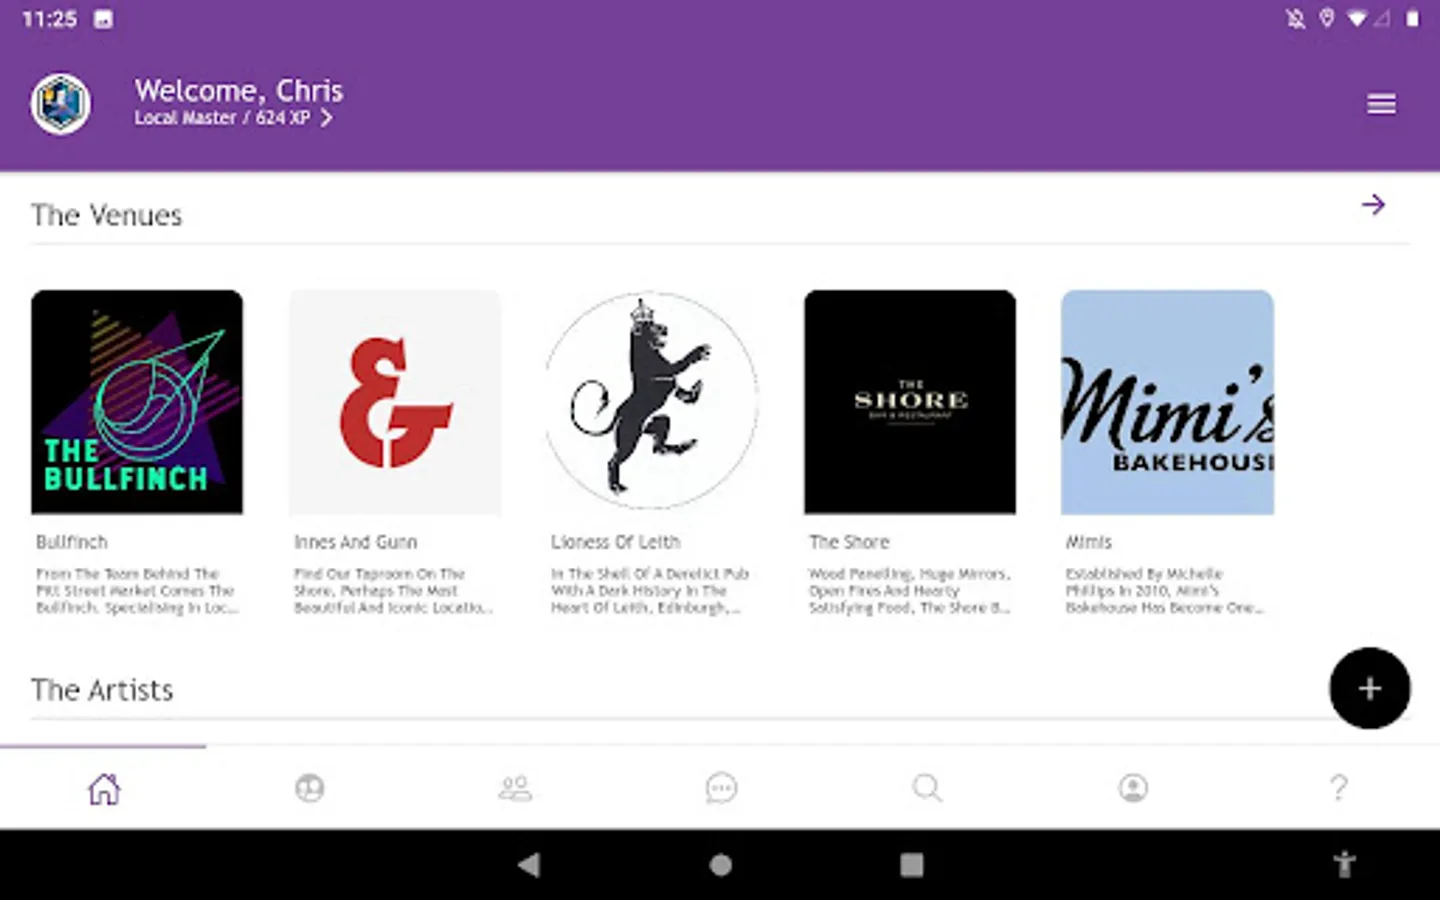
Task: Open the search tab
Action: [x=927, y=788]
